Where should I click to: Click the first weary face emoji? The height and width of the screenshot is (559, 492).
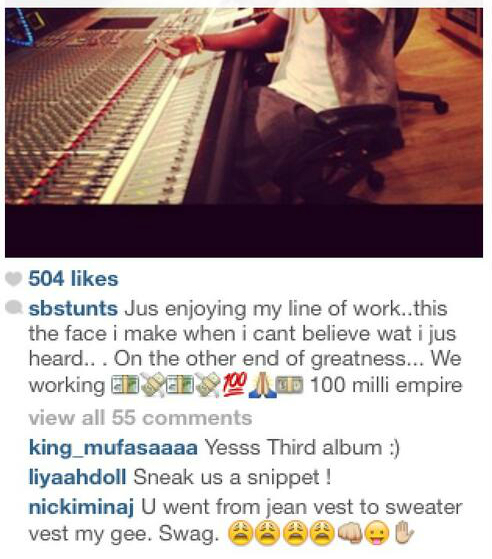240,533
